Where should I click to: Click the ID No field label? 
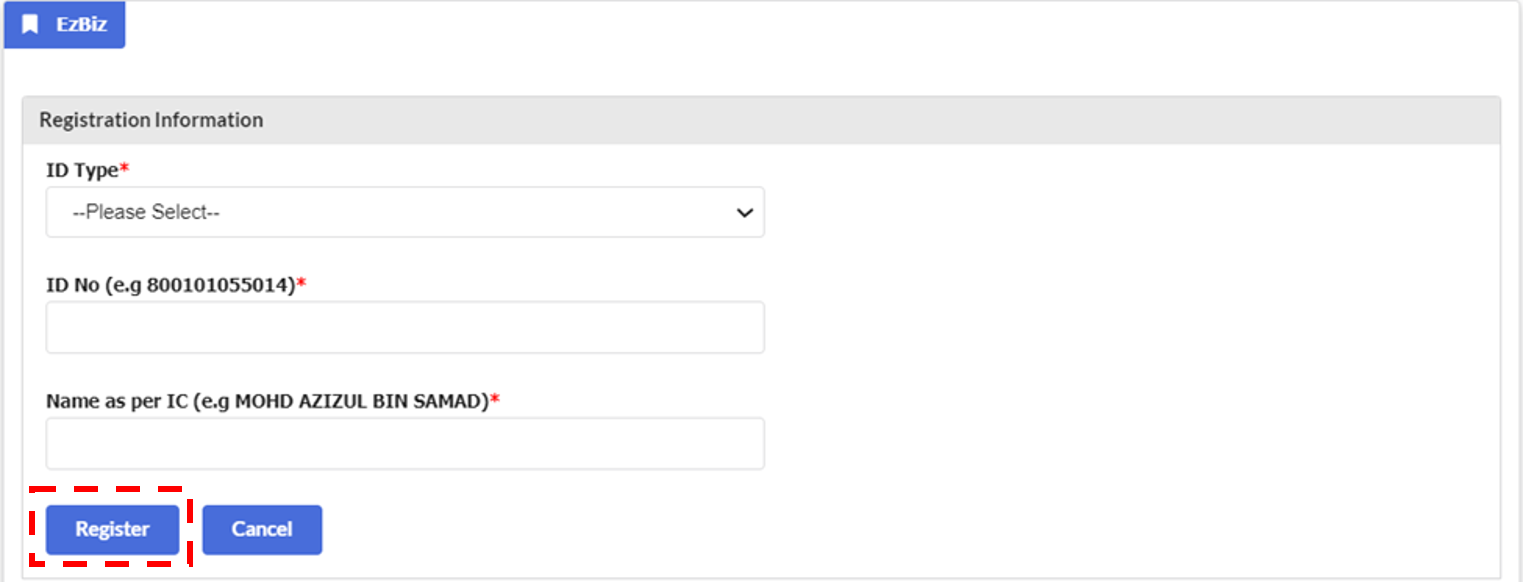tap(171, 285)
